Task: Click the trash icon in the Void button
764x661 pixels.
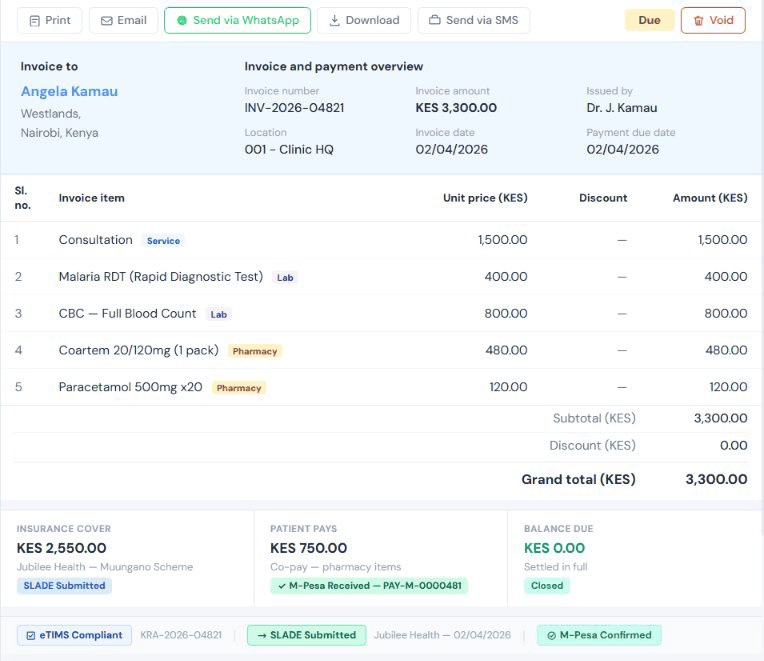Action: (699, 21)
